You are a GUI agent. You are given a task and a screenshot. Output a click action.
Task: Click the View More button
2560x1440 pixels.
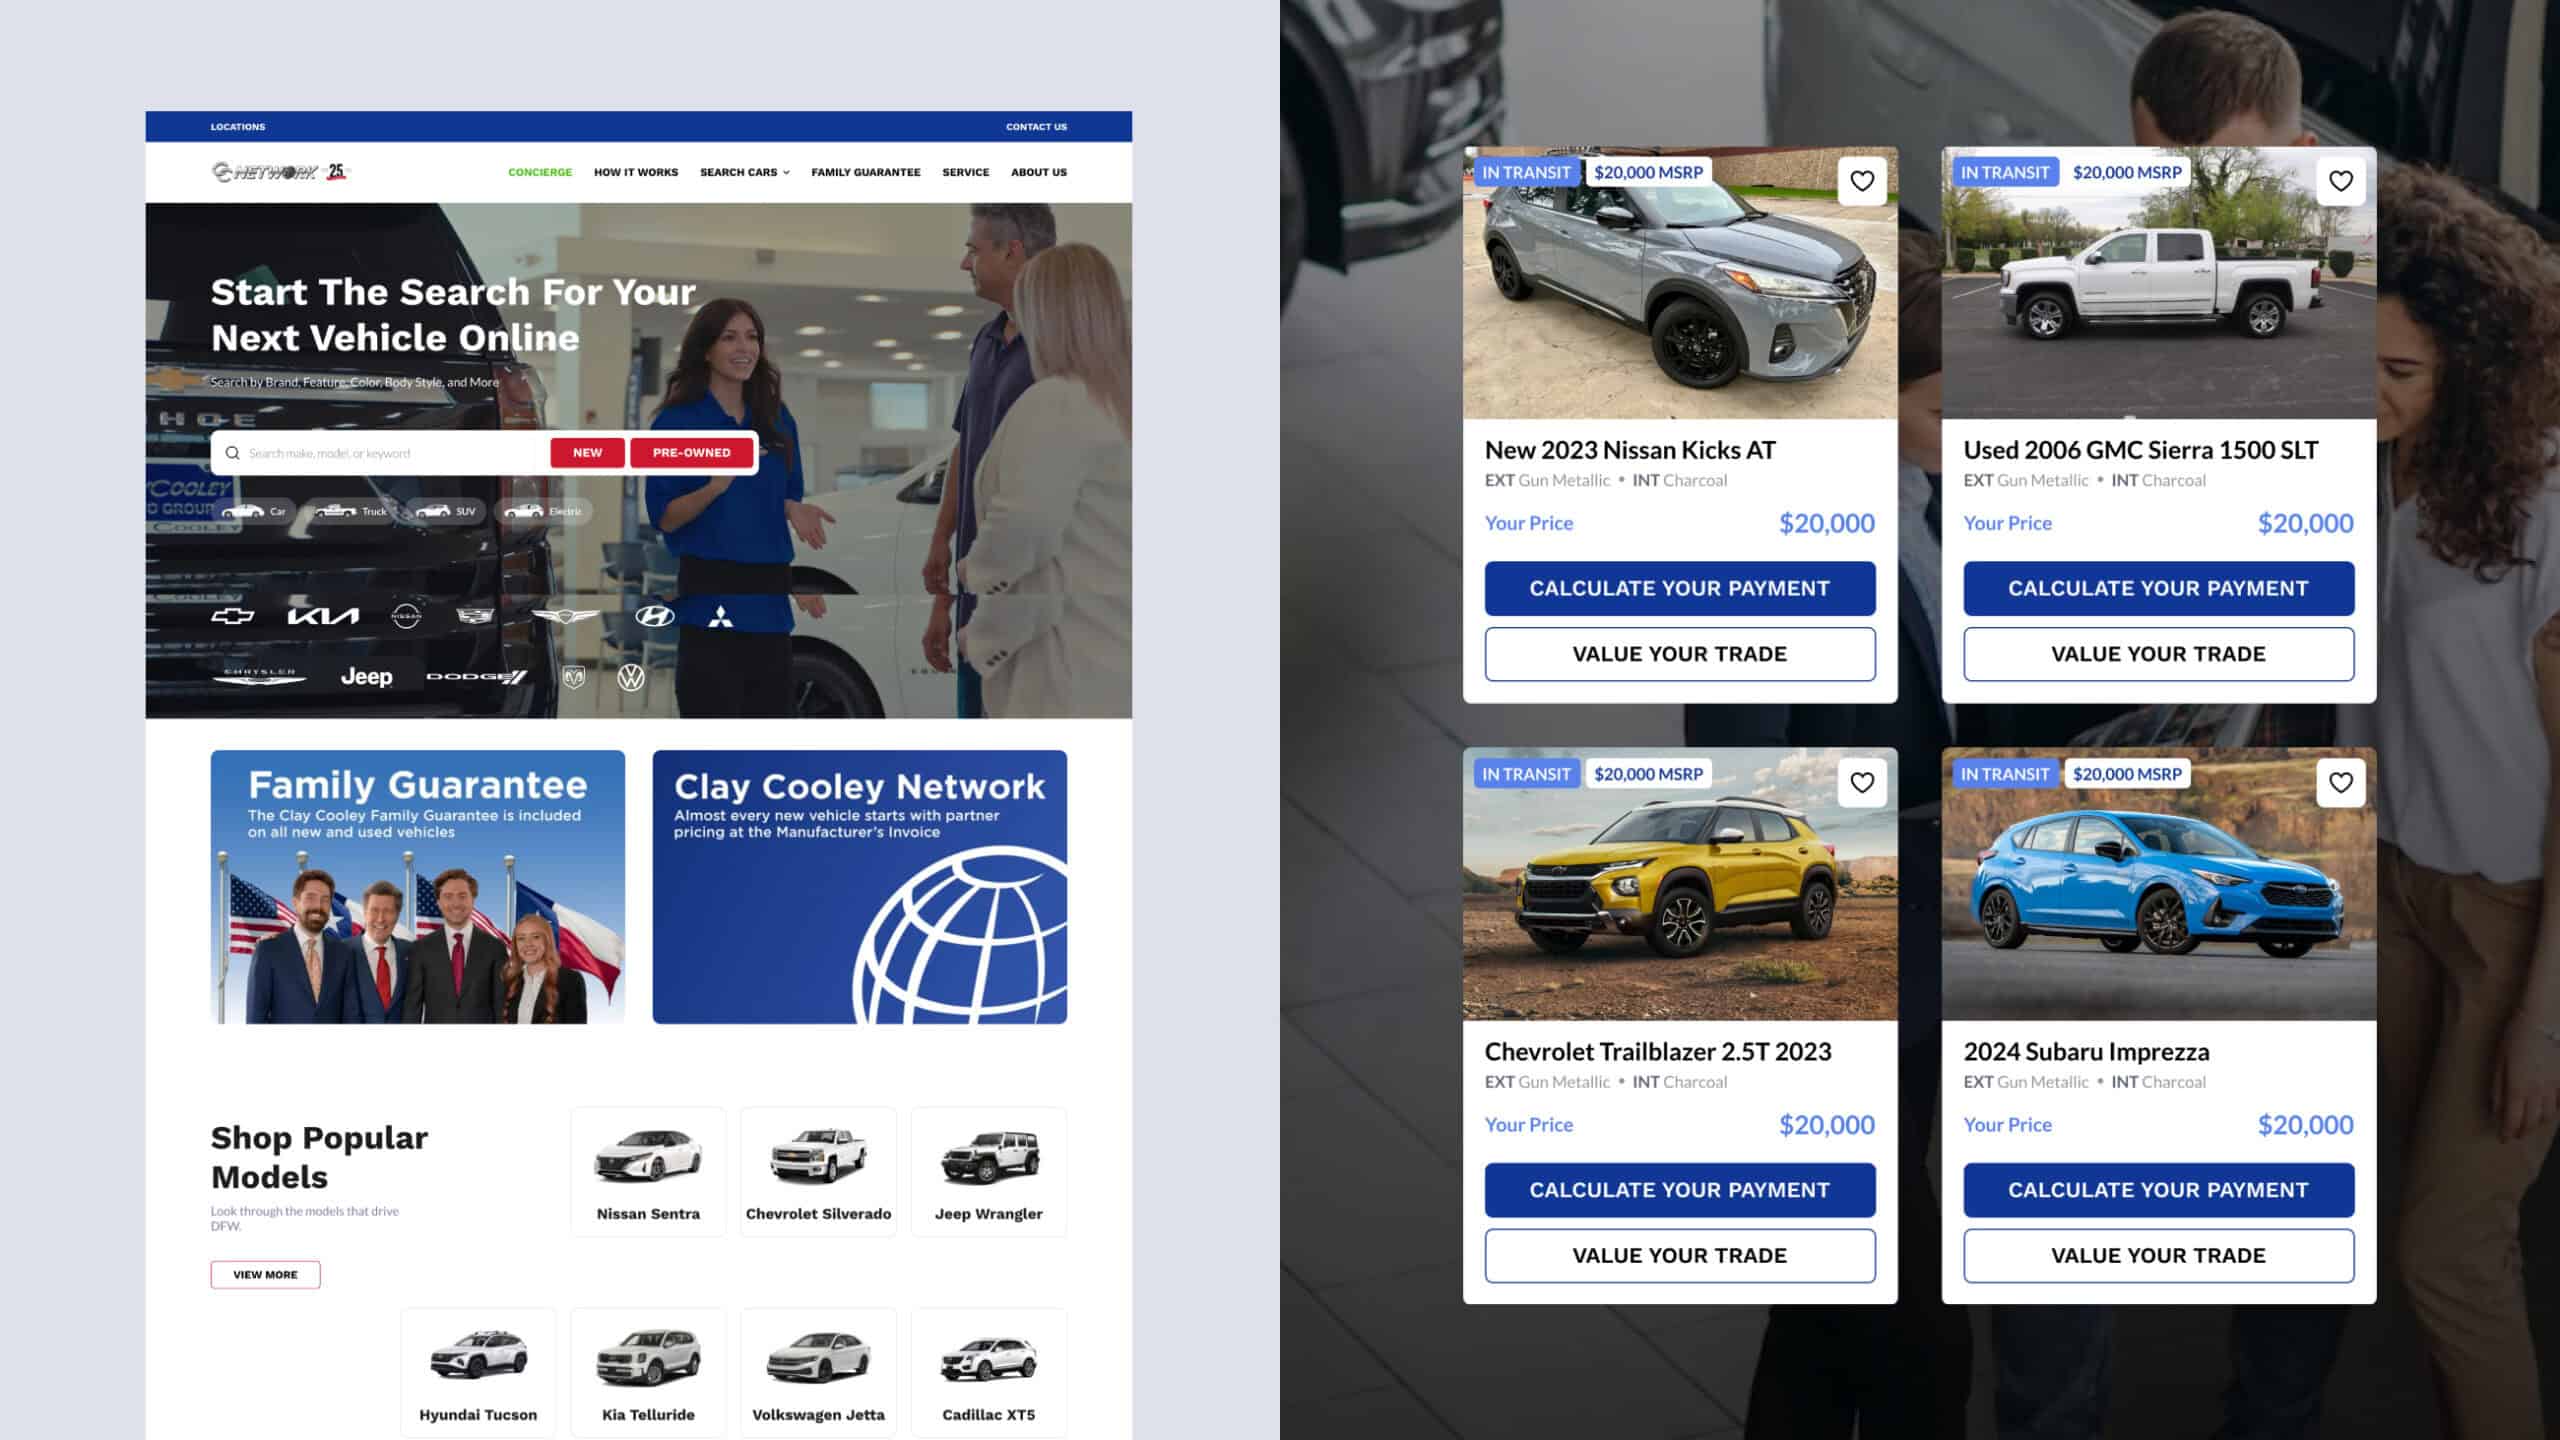pyautogui.click(x=265, y=1275)
